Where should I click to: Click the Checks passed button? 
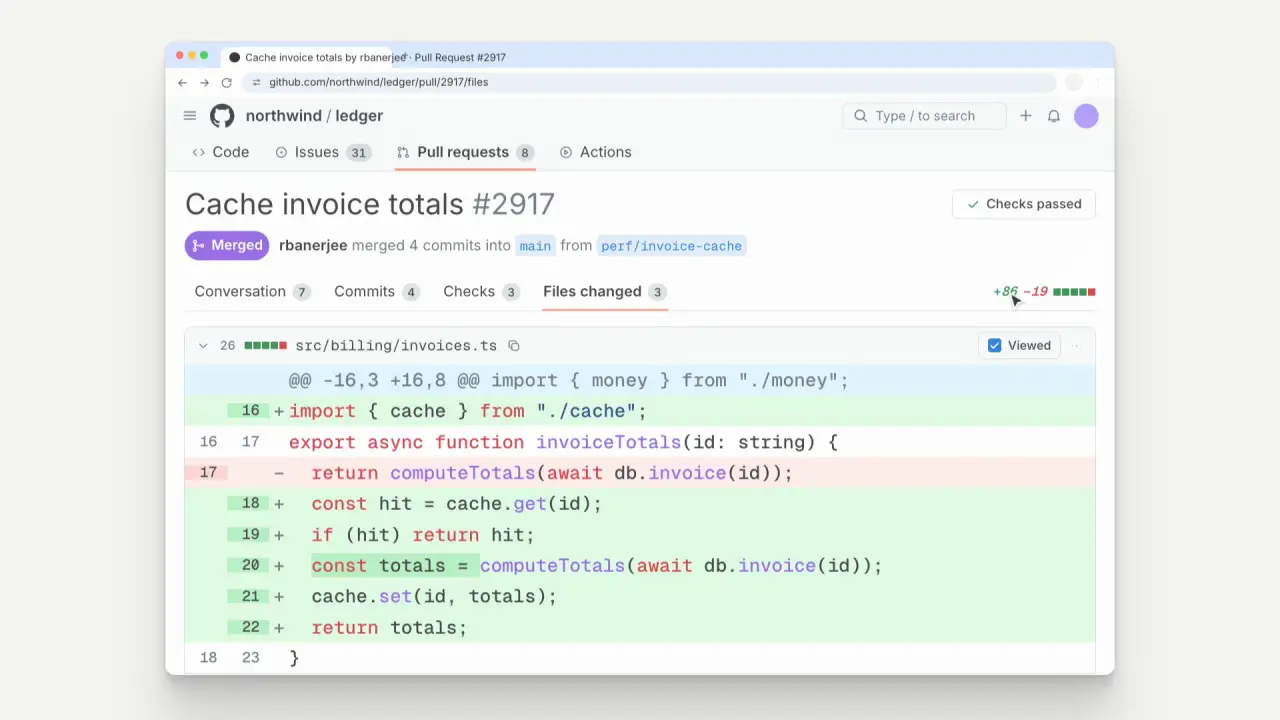point(1024,204)
